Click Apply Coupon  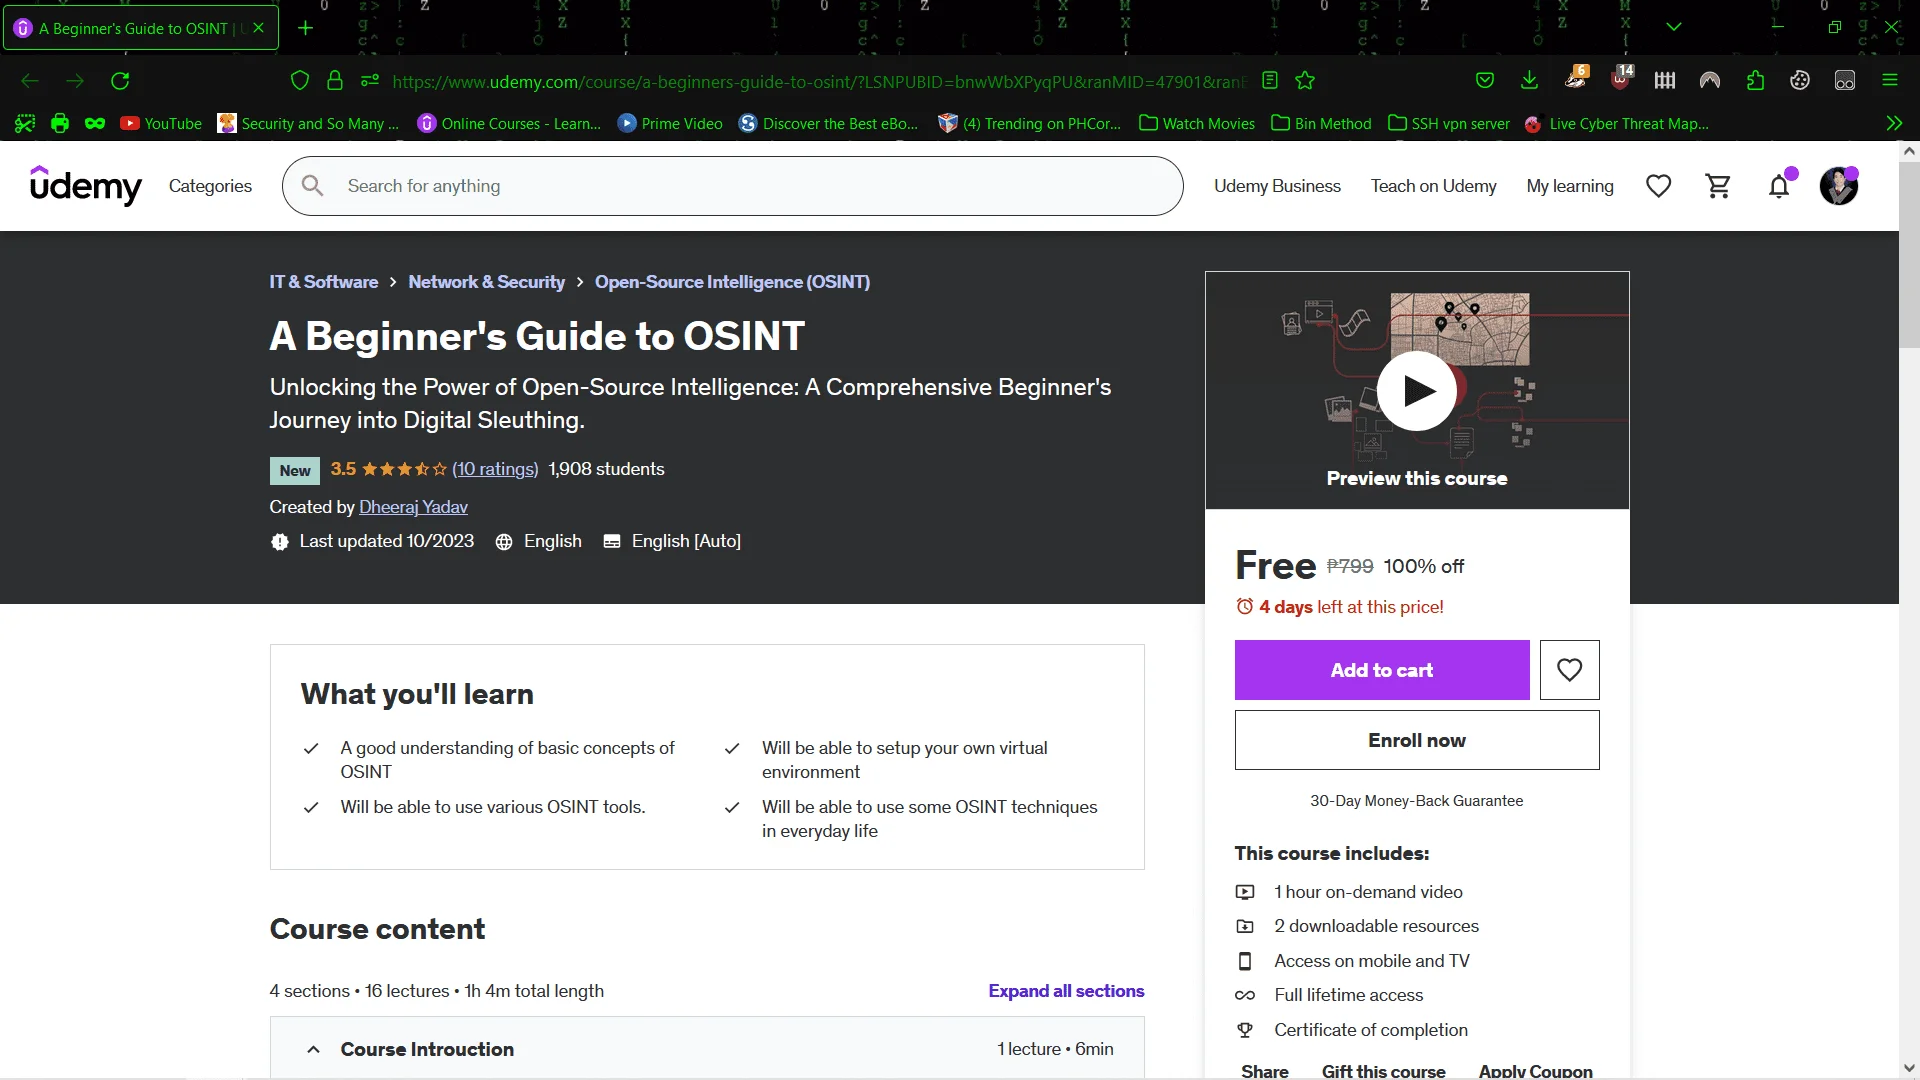[x=1535, y=1071]
